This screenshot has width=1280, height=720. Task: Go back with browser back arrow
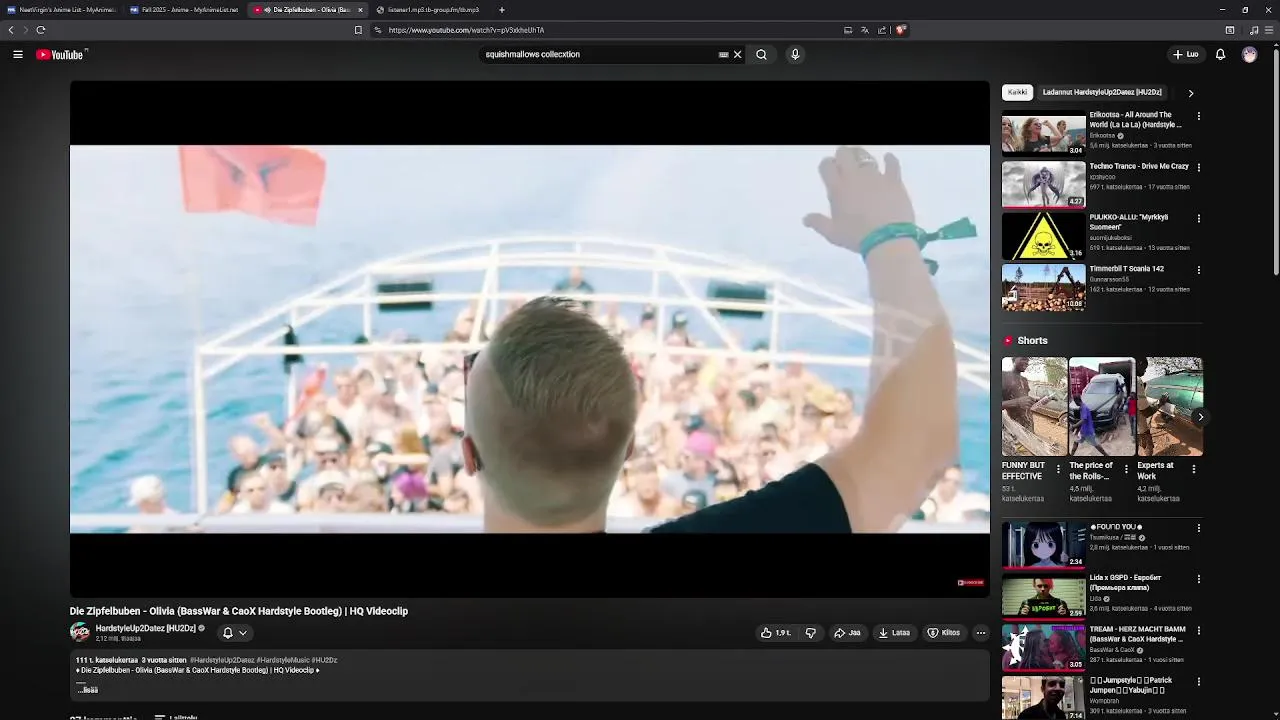point(11,30)
